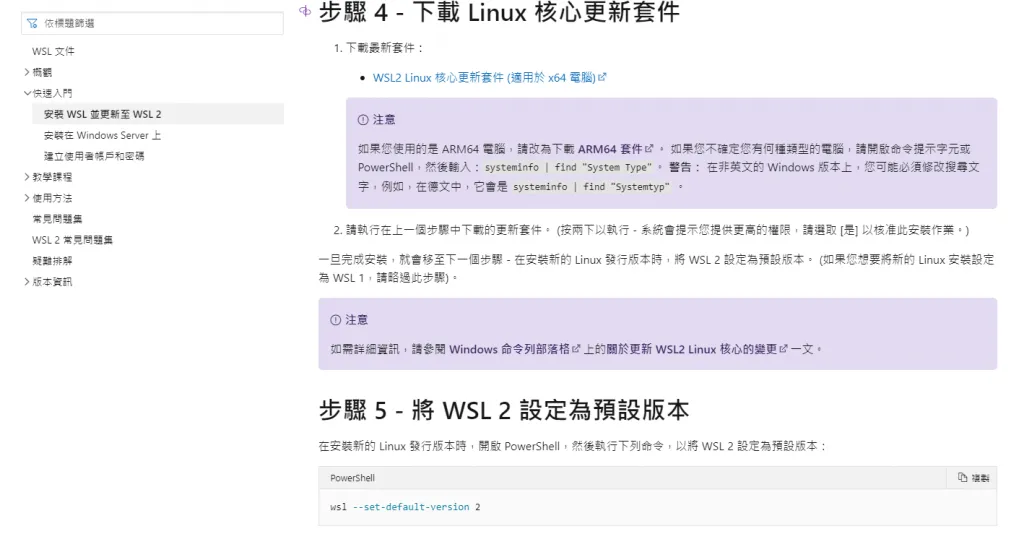The image size is (1024, 555).
Task: Download the WSL2 Linux 核心更新套件 for x64
Action: coord(484,77)
